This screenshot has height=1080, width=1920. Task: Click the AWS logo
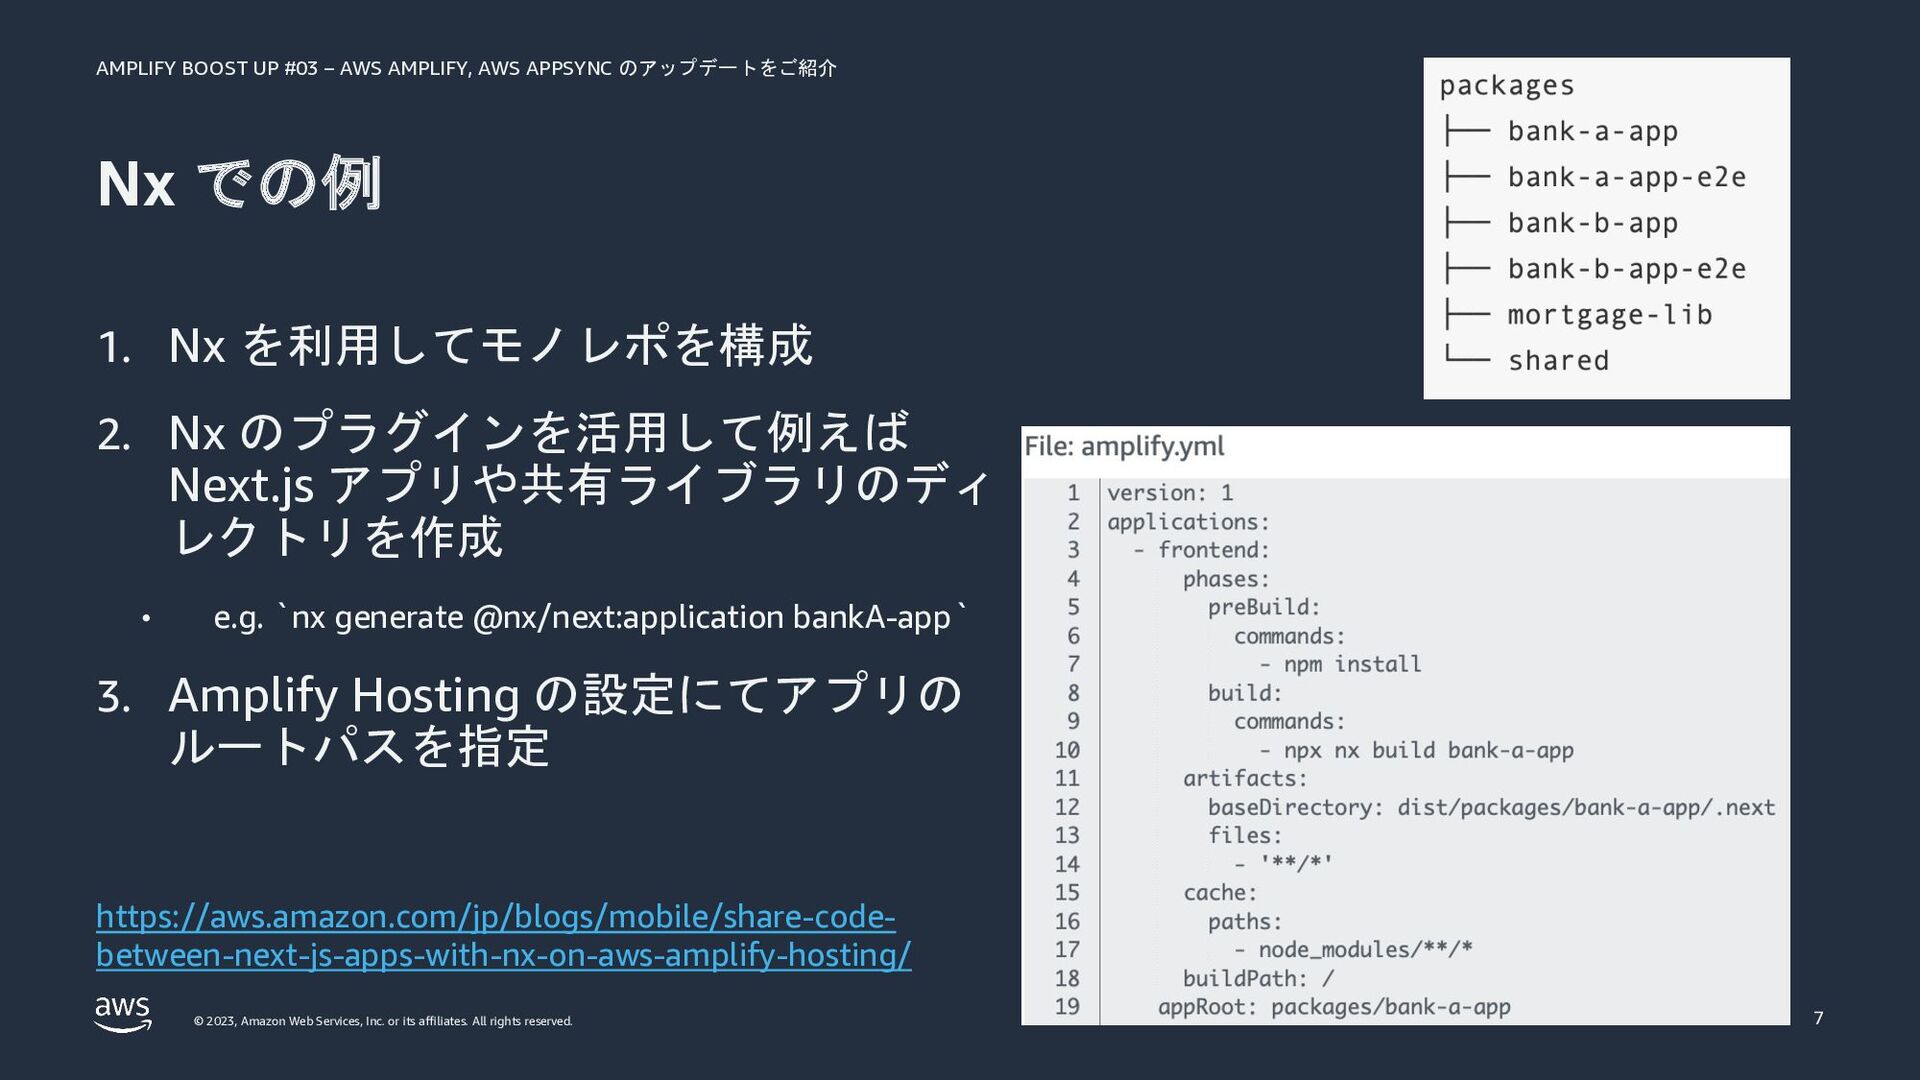123,1014
